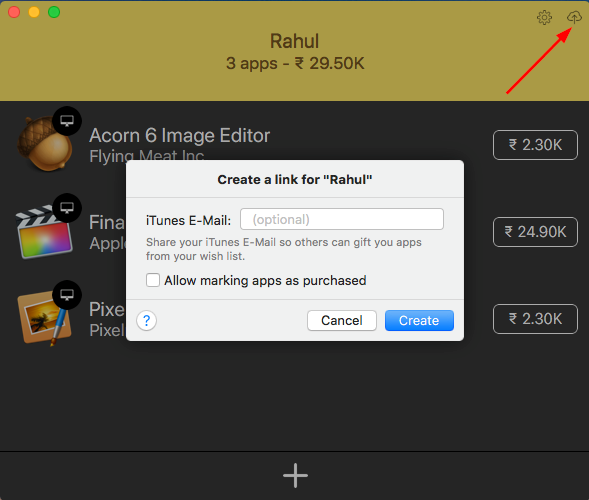
Task: Add a new app with the plus icon
Action: coord(295,475)
